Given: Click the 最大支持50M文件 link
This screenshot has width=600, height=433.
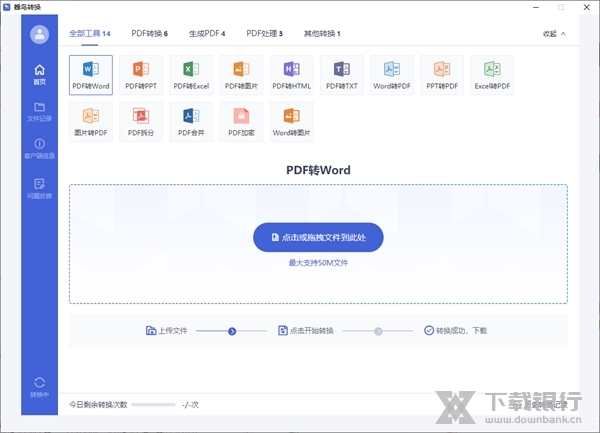Looking at the screenshot, I should point(318,262).
